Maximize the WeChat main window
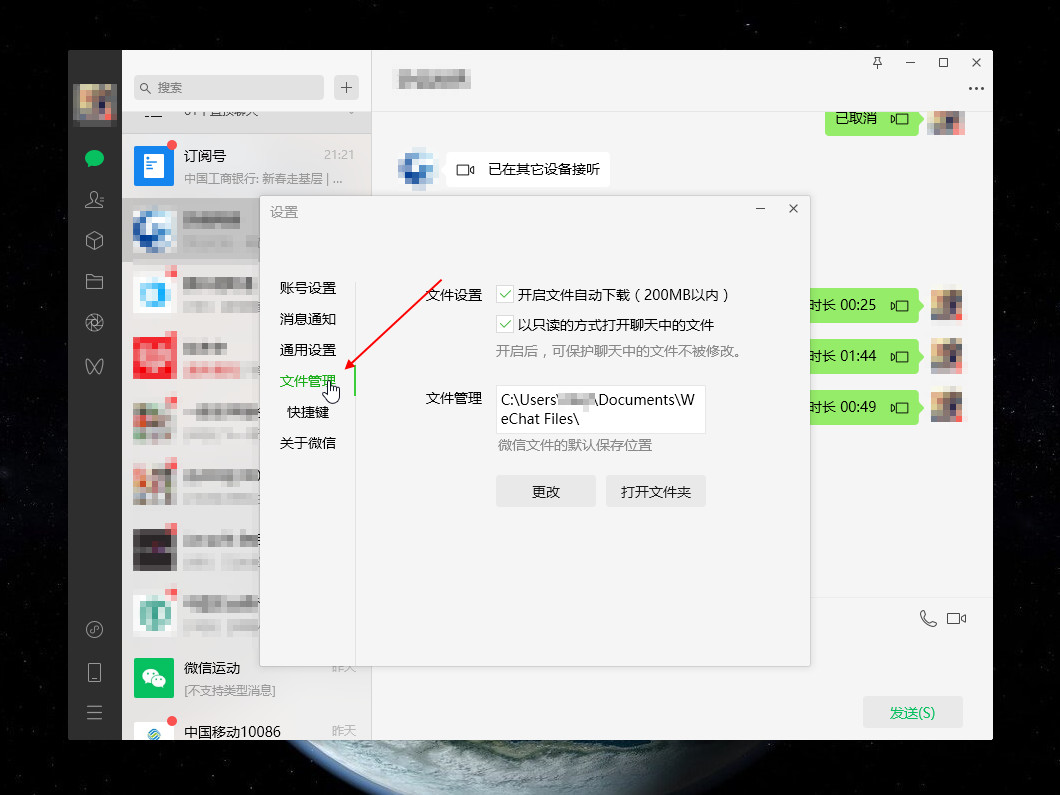 click(x=943, y=63)
